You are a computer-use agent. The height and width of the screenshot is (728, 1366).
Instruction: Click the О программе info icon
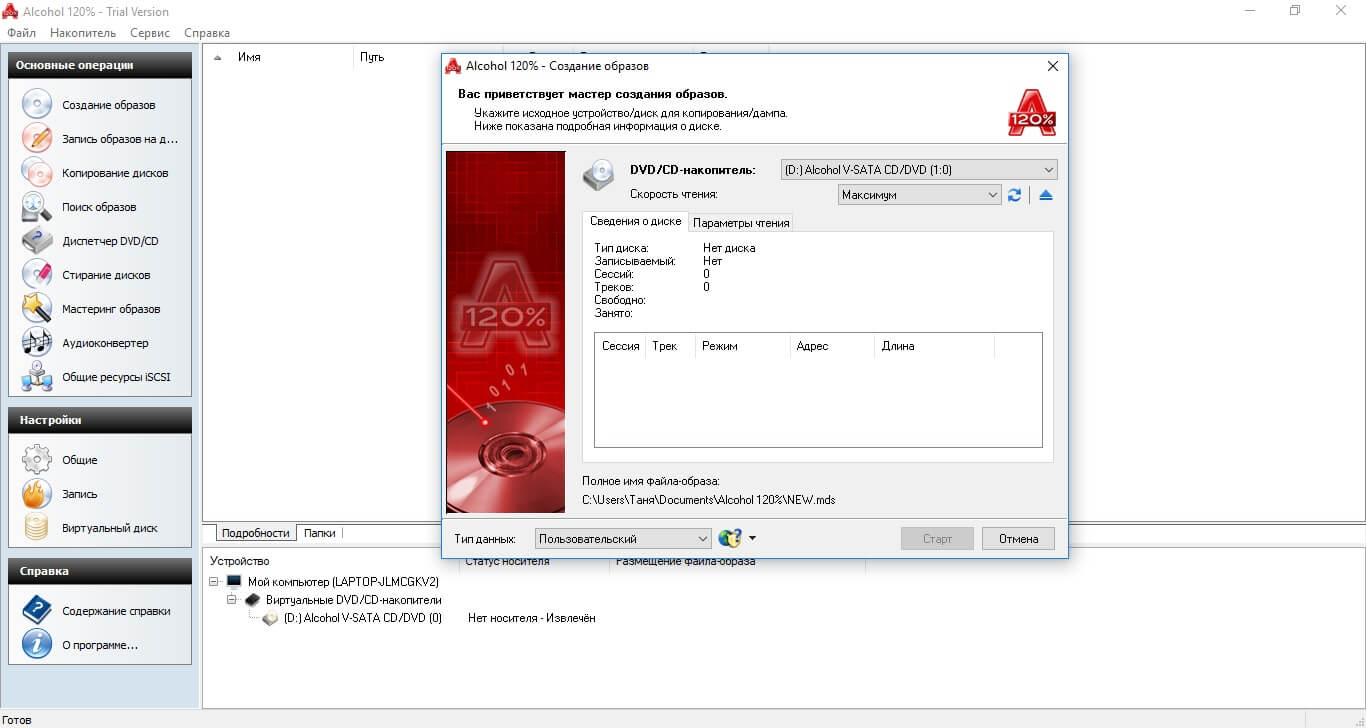click(x=37, y=645)
